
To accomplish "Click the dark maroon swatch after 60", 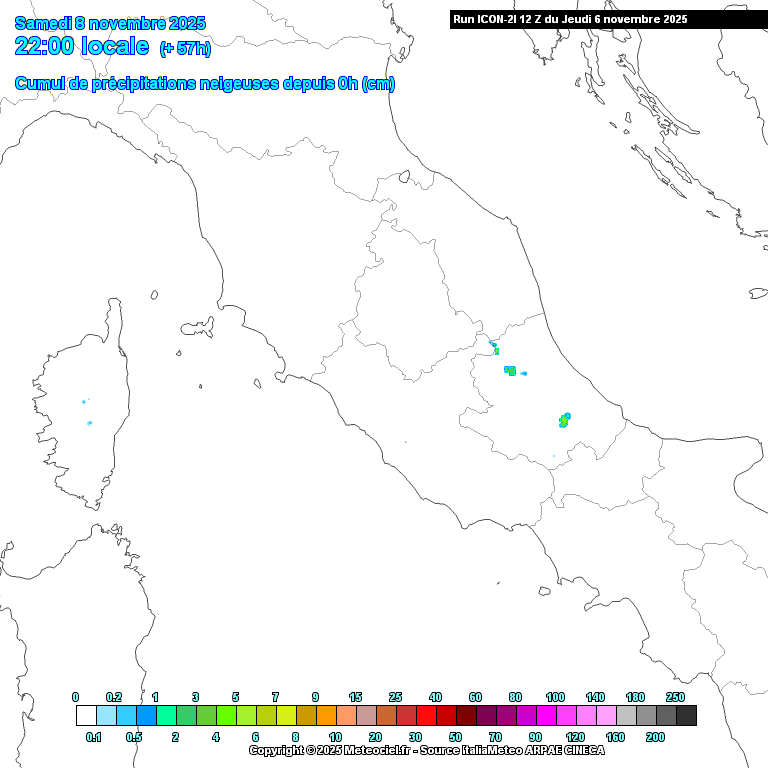I will [x=486, y=716].
